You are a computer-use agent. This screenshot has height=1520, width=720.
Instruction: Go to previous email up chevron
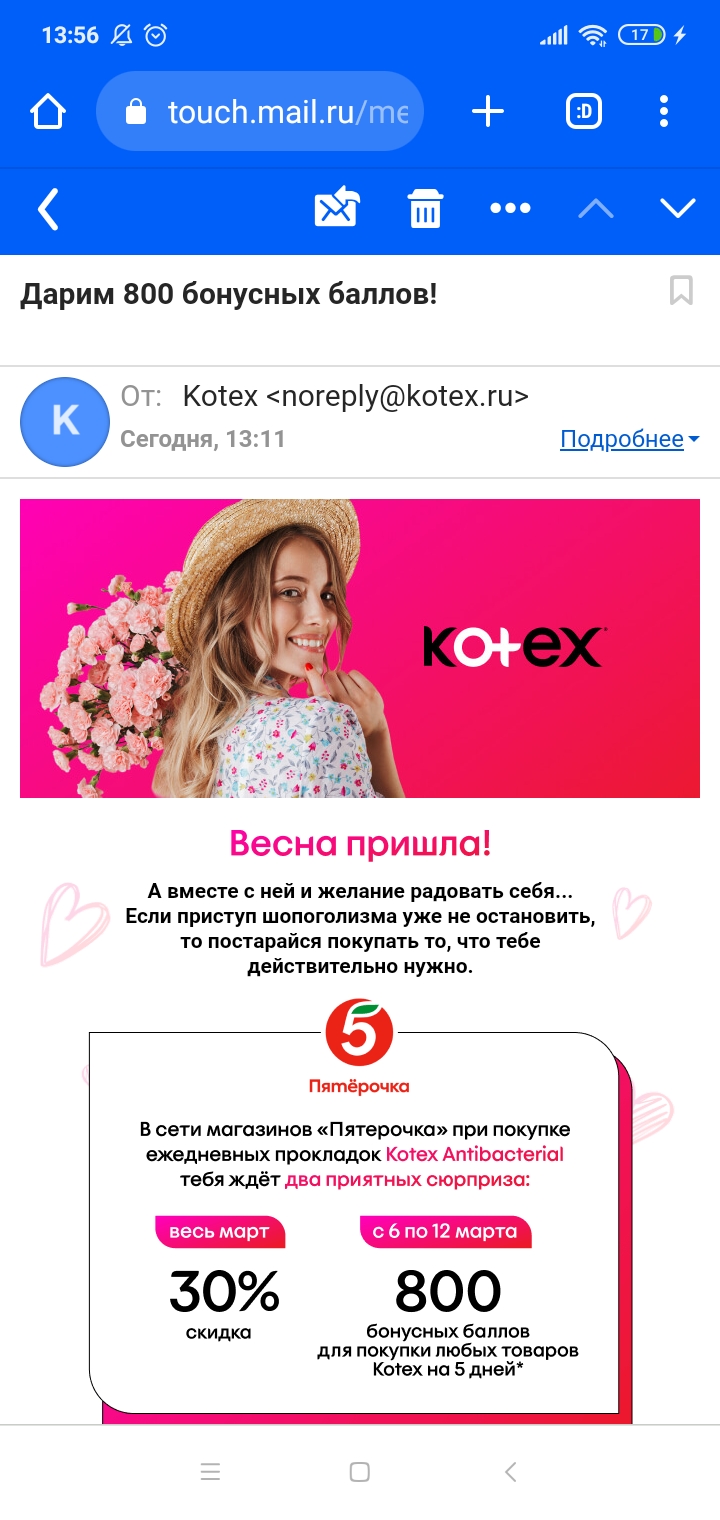(596, 208)
